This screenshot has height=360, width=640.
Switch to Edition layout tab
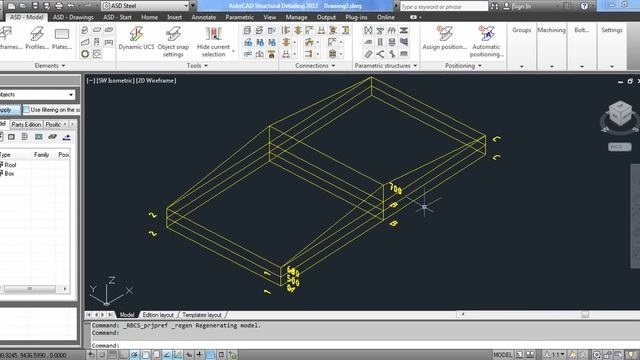pos(158,315)
